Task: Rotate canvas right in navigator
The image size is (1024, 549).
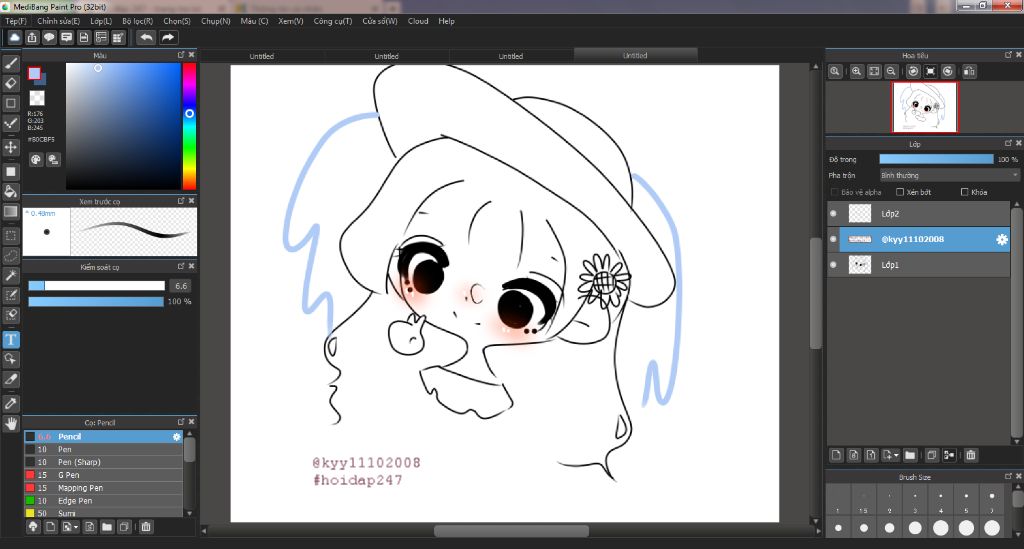Action: coord(948,71)
